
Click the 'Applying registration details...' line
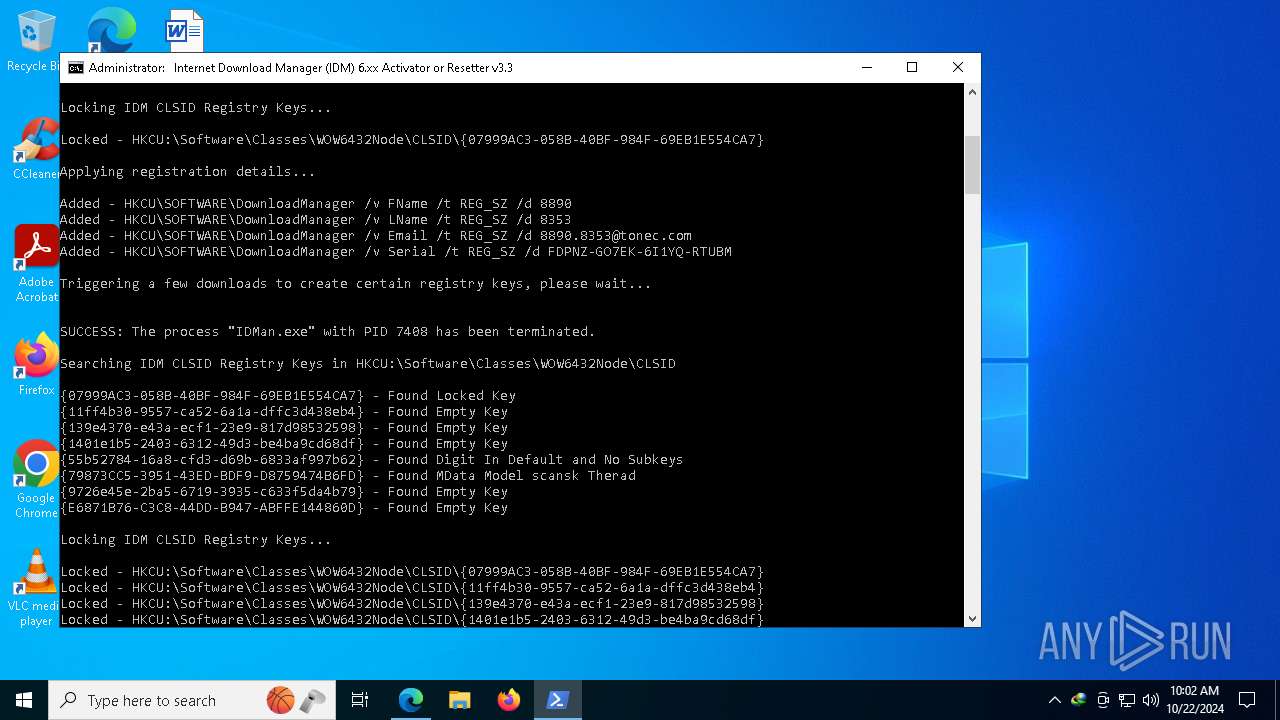[x=188, y=172]
